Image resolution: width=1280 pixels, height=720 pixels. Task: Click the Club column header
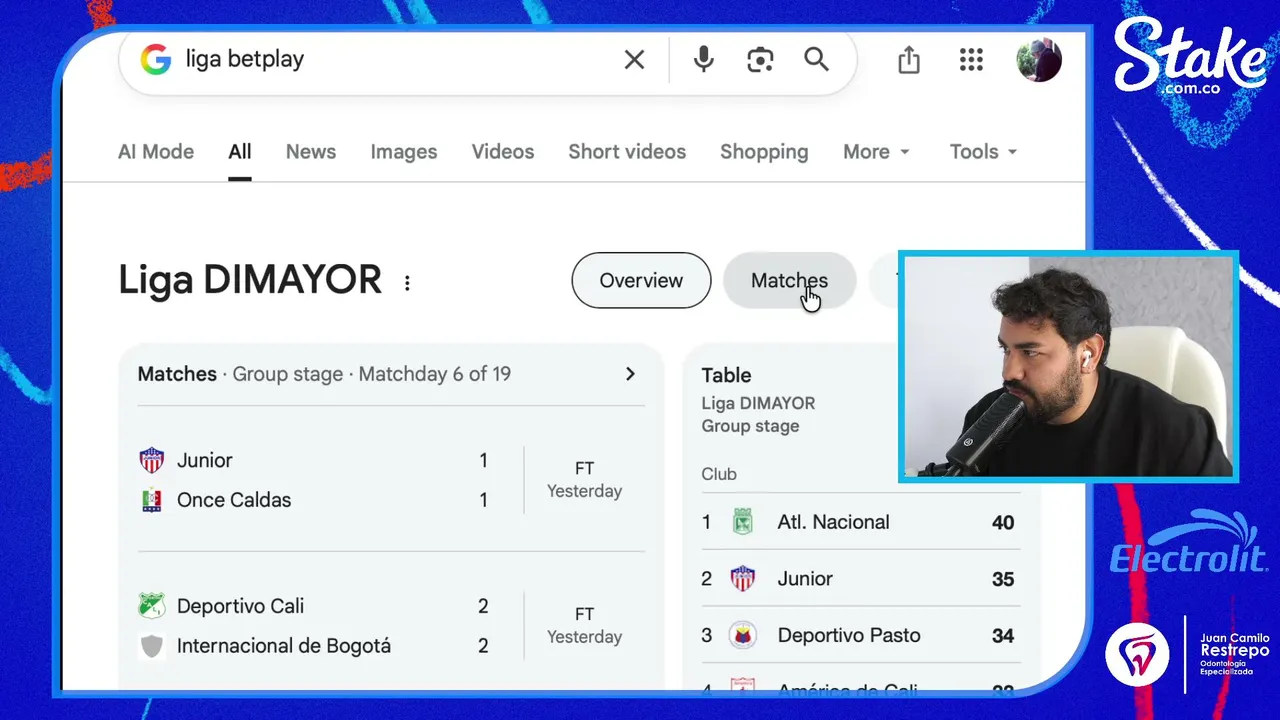tap(719, 474)
